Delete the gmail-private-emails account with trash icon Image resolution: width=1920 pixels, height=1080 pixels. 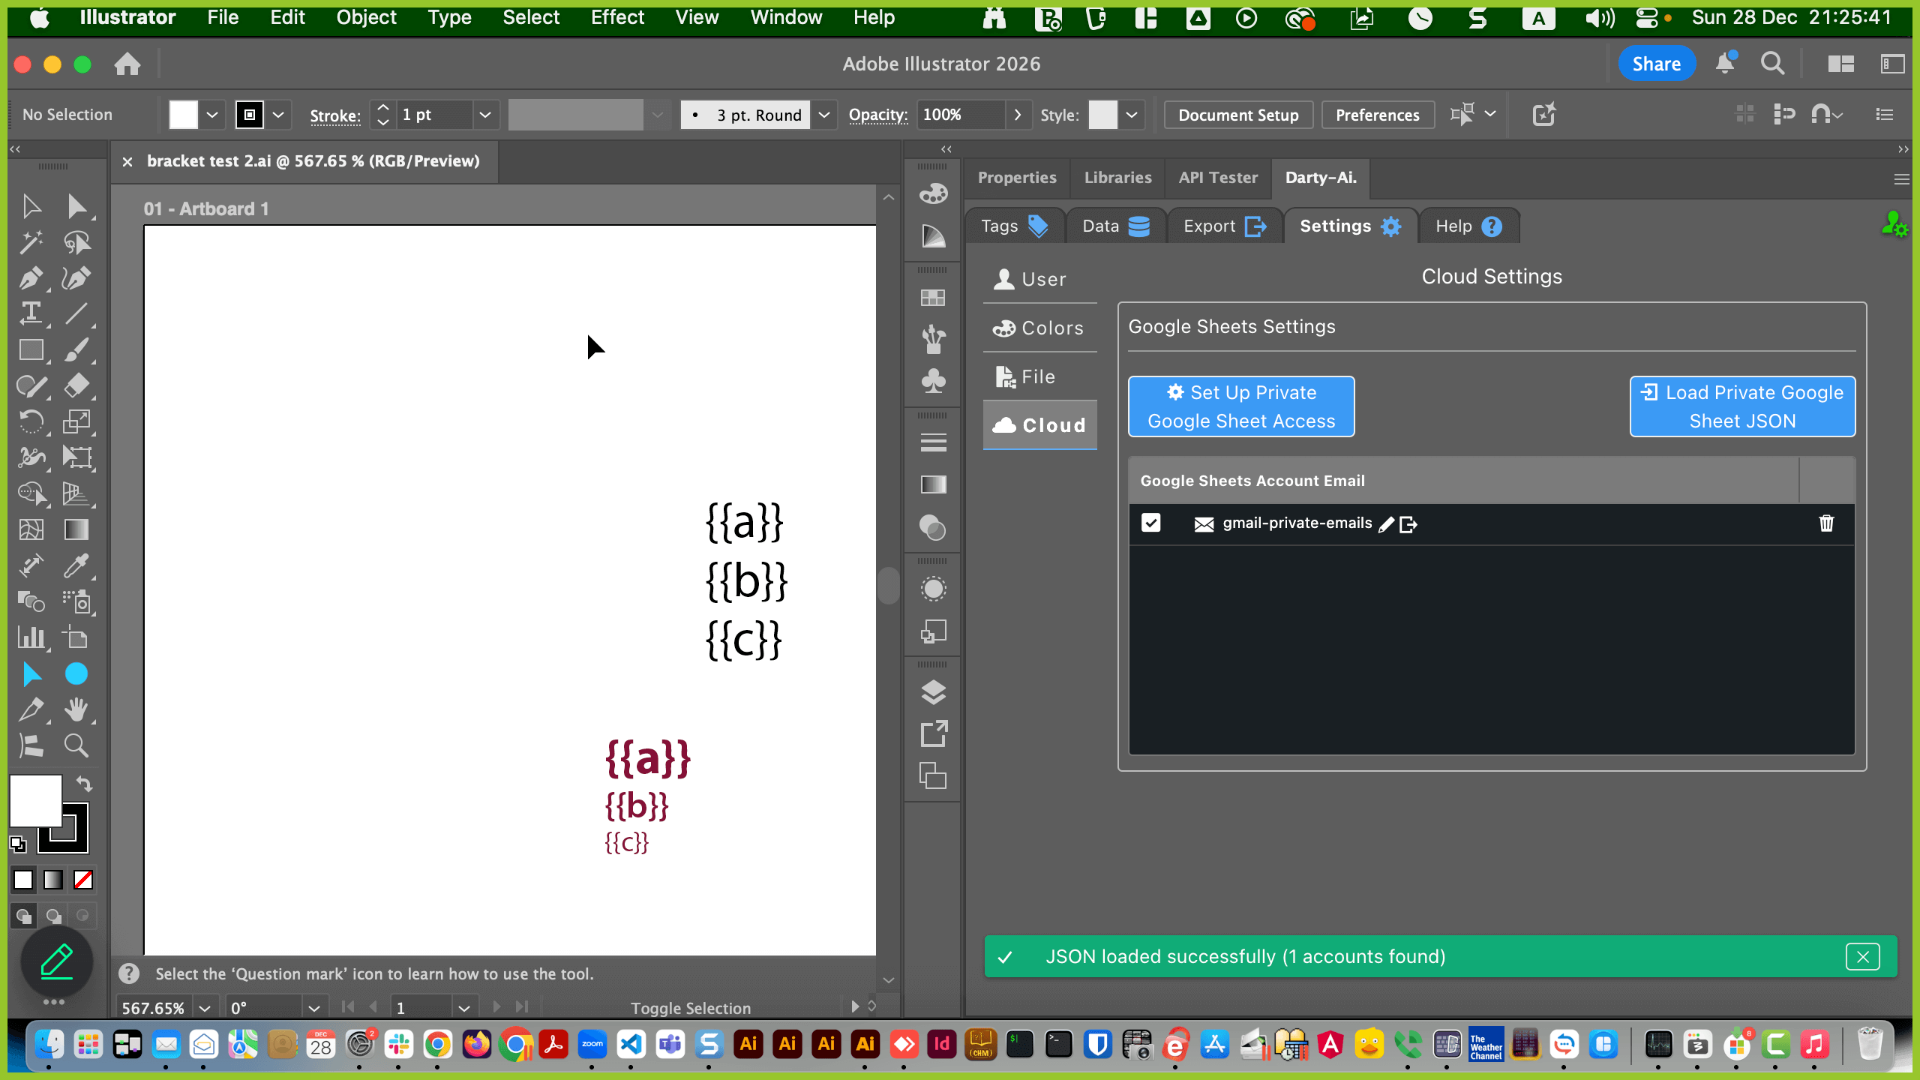pos(1826,523)
